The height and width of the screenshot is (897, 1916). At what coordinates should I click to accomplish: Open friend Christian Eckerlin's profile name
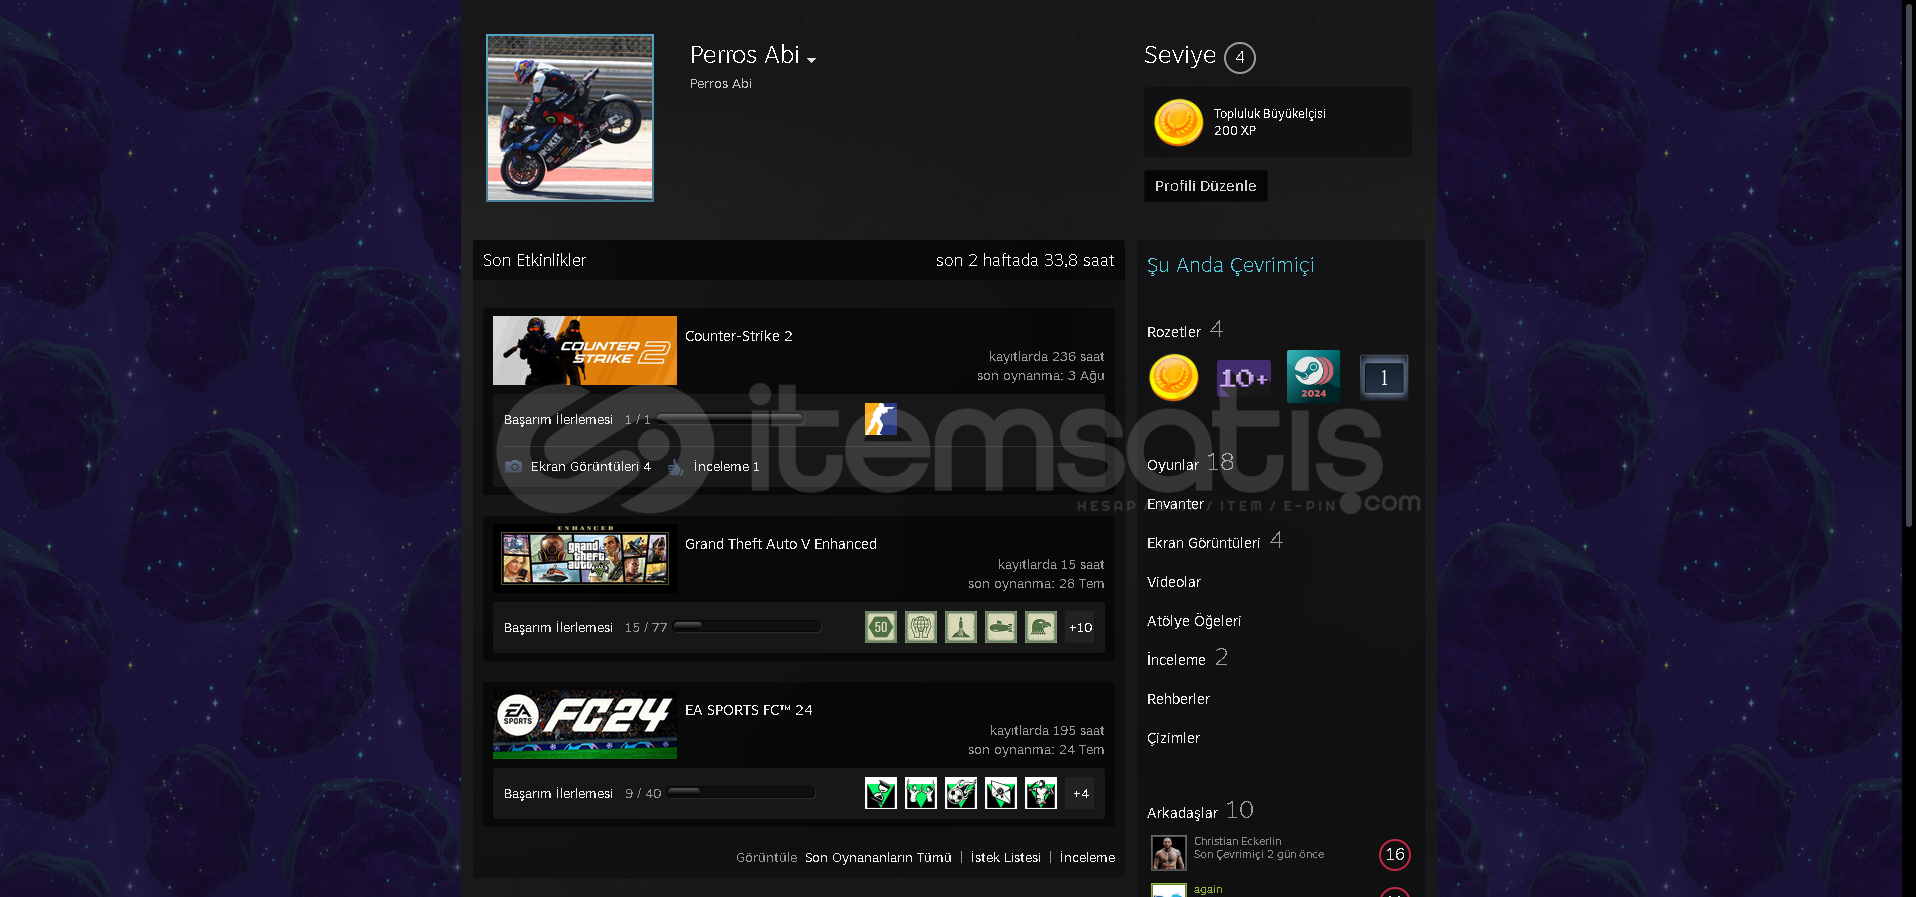click(x=1237, y=841)
